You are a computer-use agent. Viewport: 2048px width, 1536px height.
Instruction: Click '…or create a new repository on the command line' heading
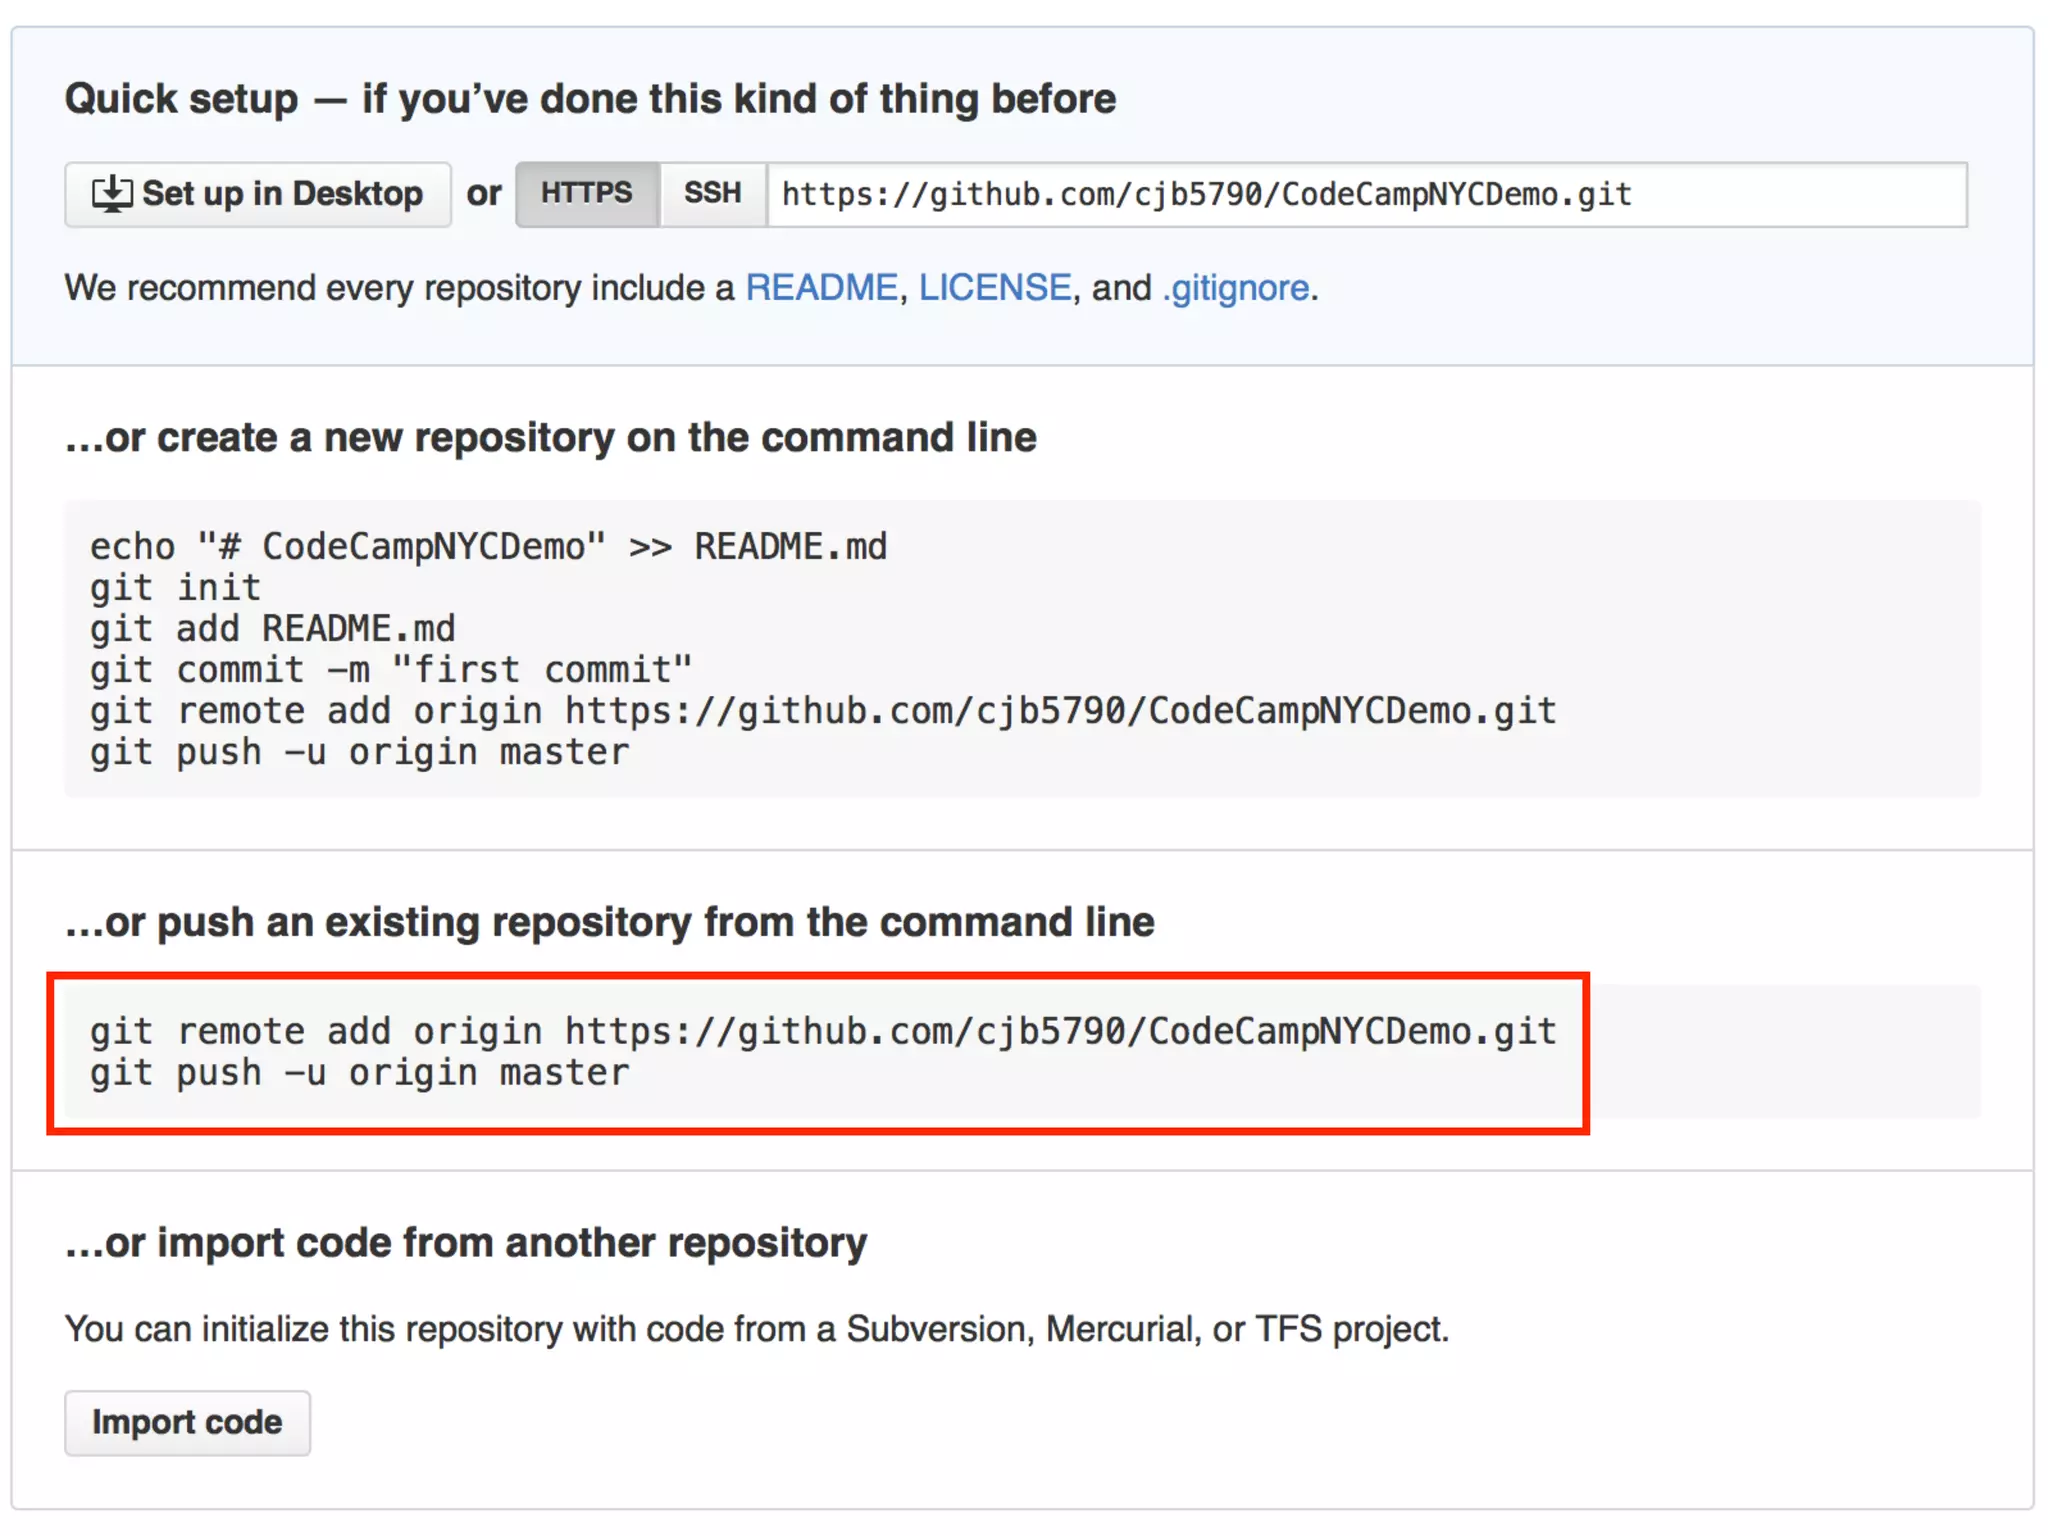551,438
